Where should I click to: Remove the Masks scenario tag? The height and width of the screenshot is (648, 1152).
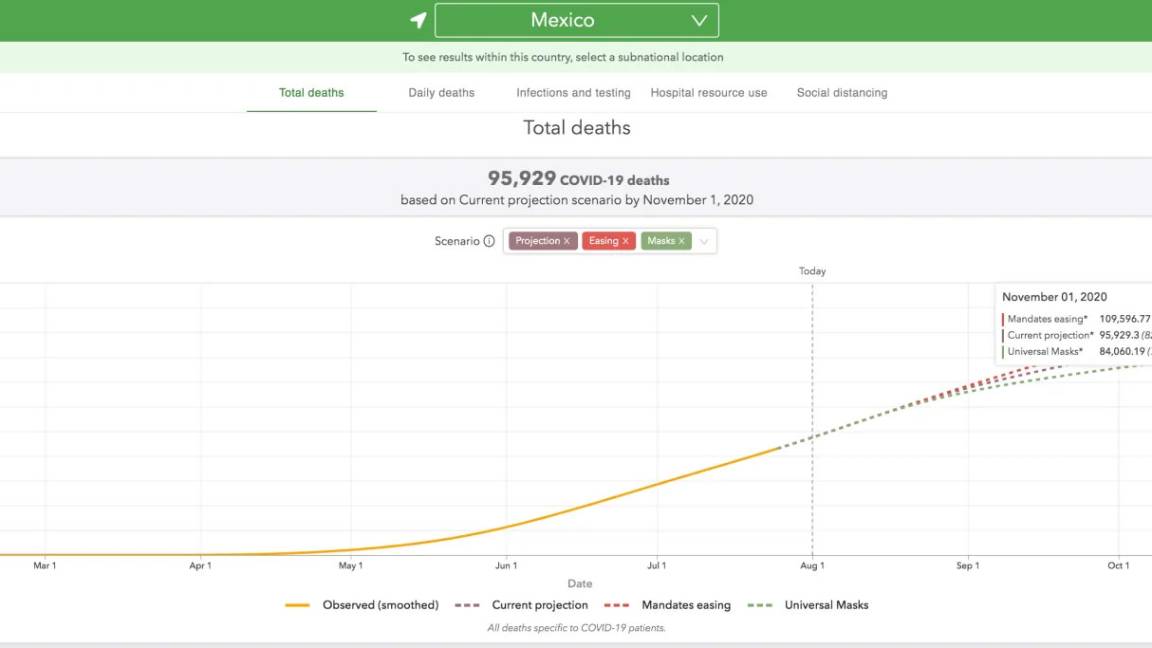(682, 241)
